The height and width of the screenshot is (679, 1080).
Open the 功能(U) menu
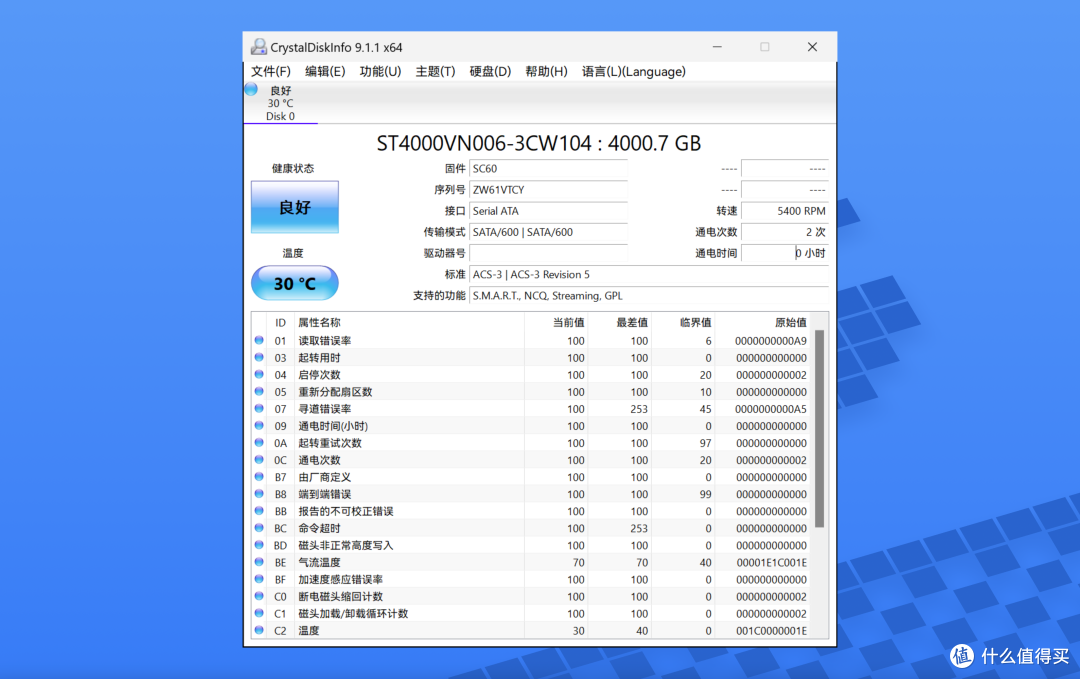pos(380,72)
